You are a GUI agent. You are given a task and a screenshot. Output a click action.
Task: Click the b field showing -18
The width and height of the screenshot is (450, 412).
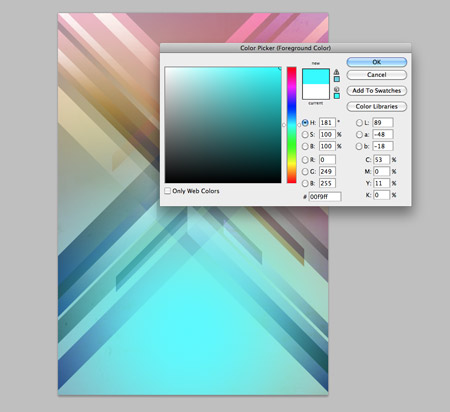tap(383, 146)
